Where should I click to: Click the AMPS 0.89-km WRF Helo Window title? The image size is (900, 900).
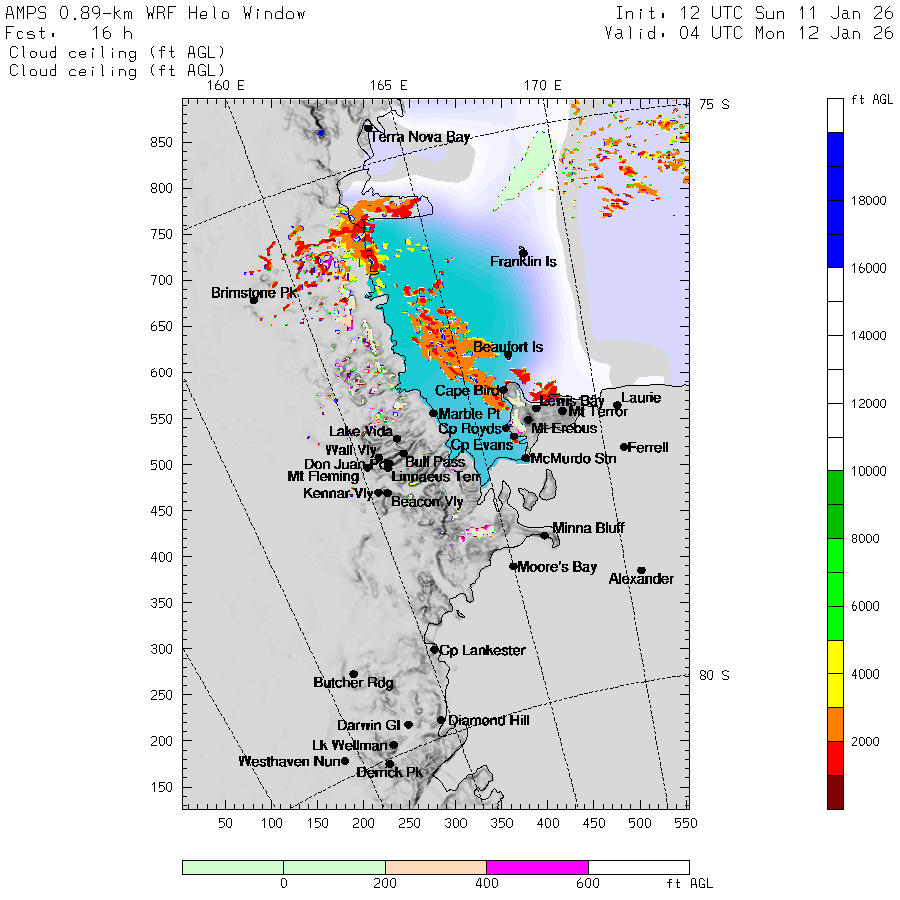pyautogui.click(x=156, y=14)
